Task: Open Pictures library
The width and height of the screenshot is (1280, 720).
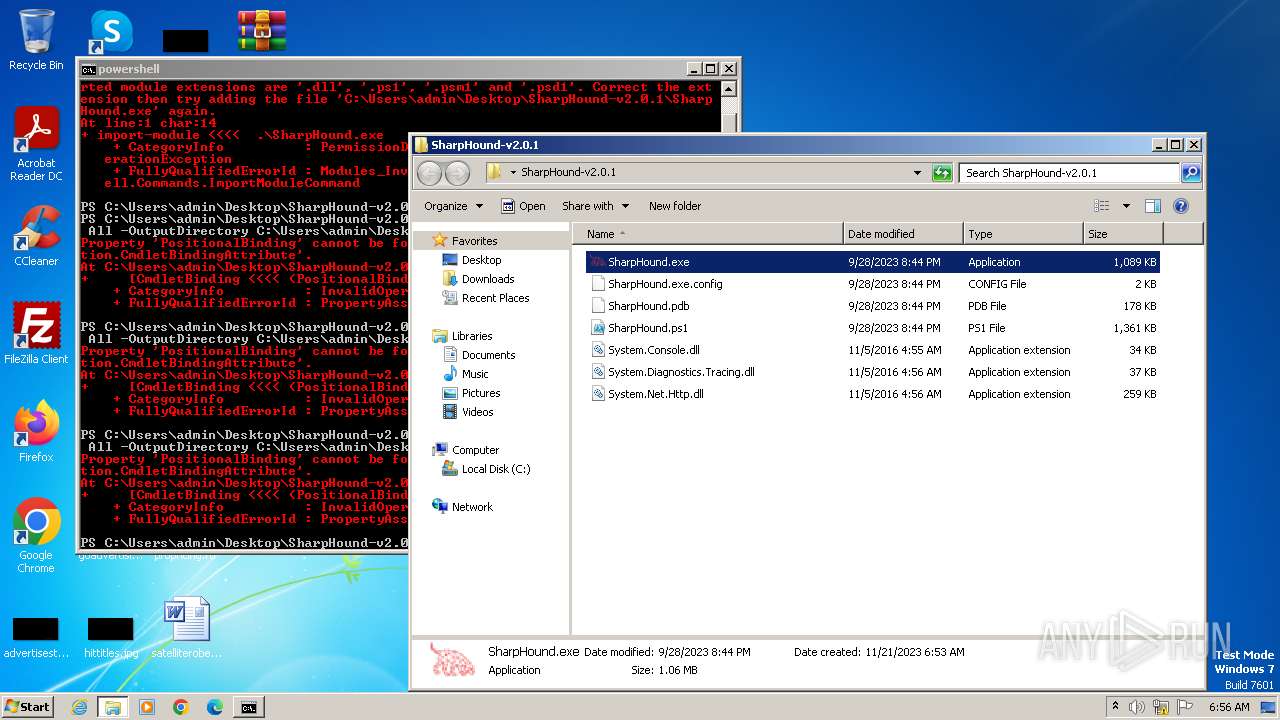Action: point(480,393)
